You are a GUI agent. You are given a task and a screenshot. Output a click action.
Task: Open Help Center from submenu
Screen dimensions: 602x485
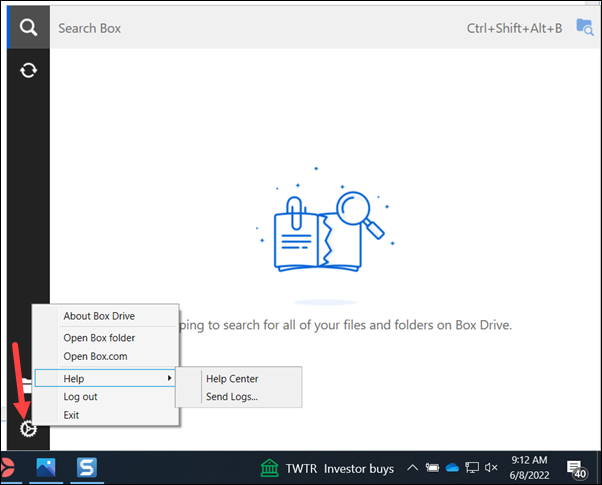point(239,379)
